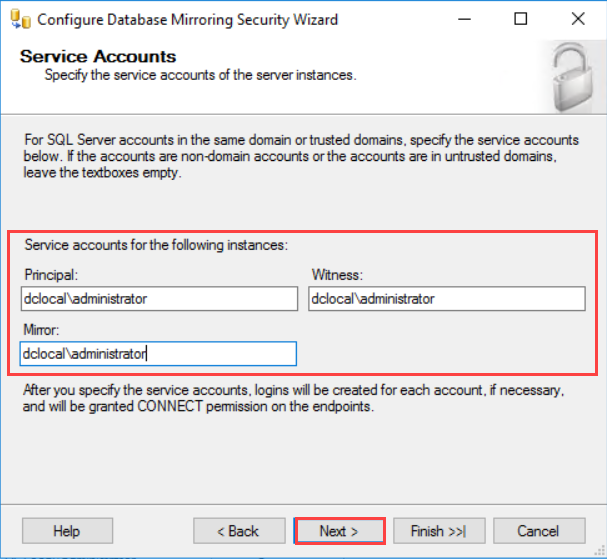The width and height of the screenshot is (607, 559).
Task: Click the Principal label
Action: coord(49,272)
